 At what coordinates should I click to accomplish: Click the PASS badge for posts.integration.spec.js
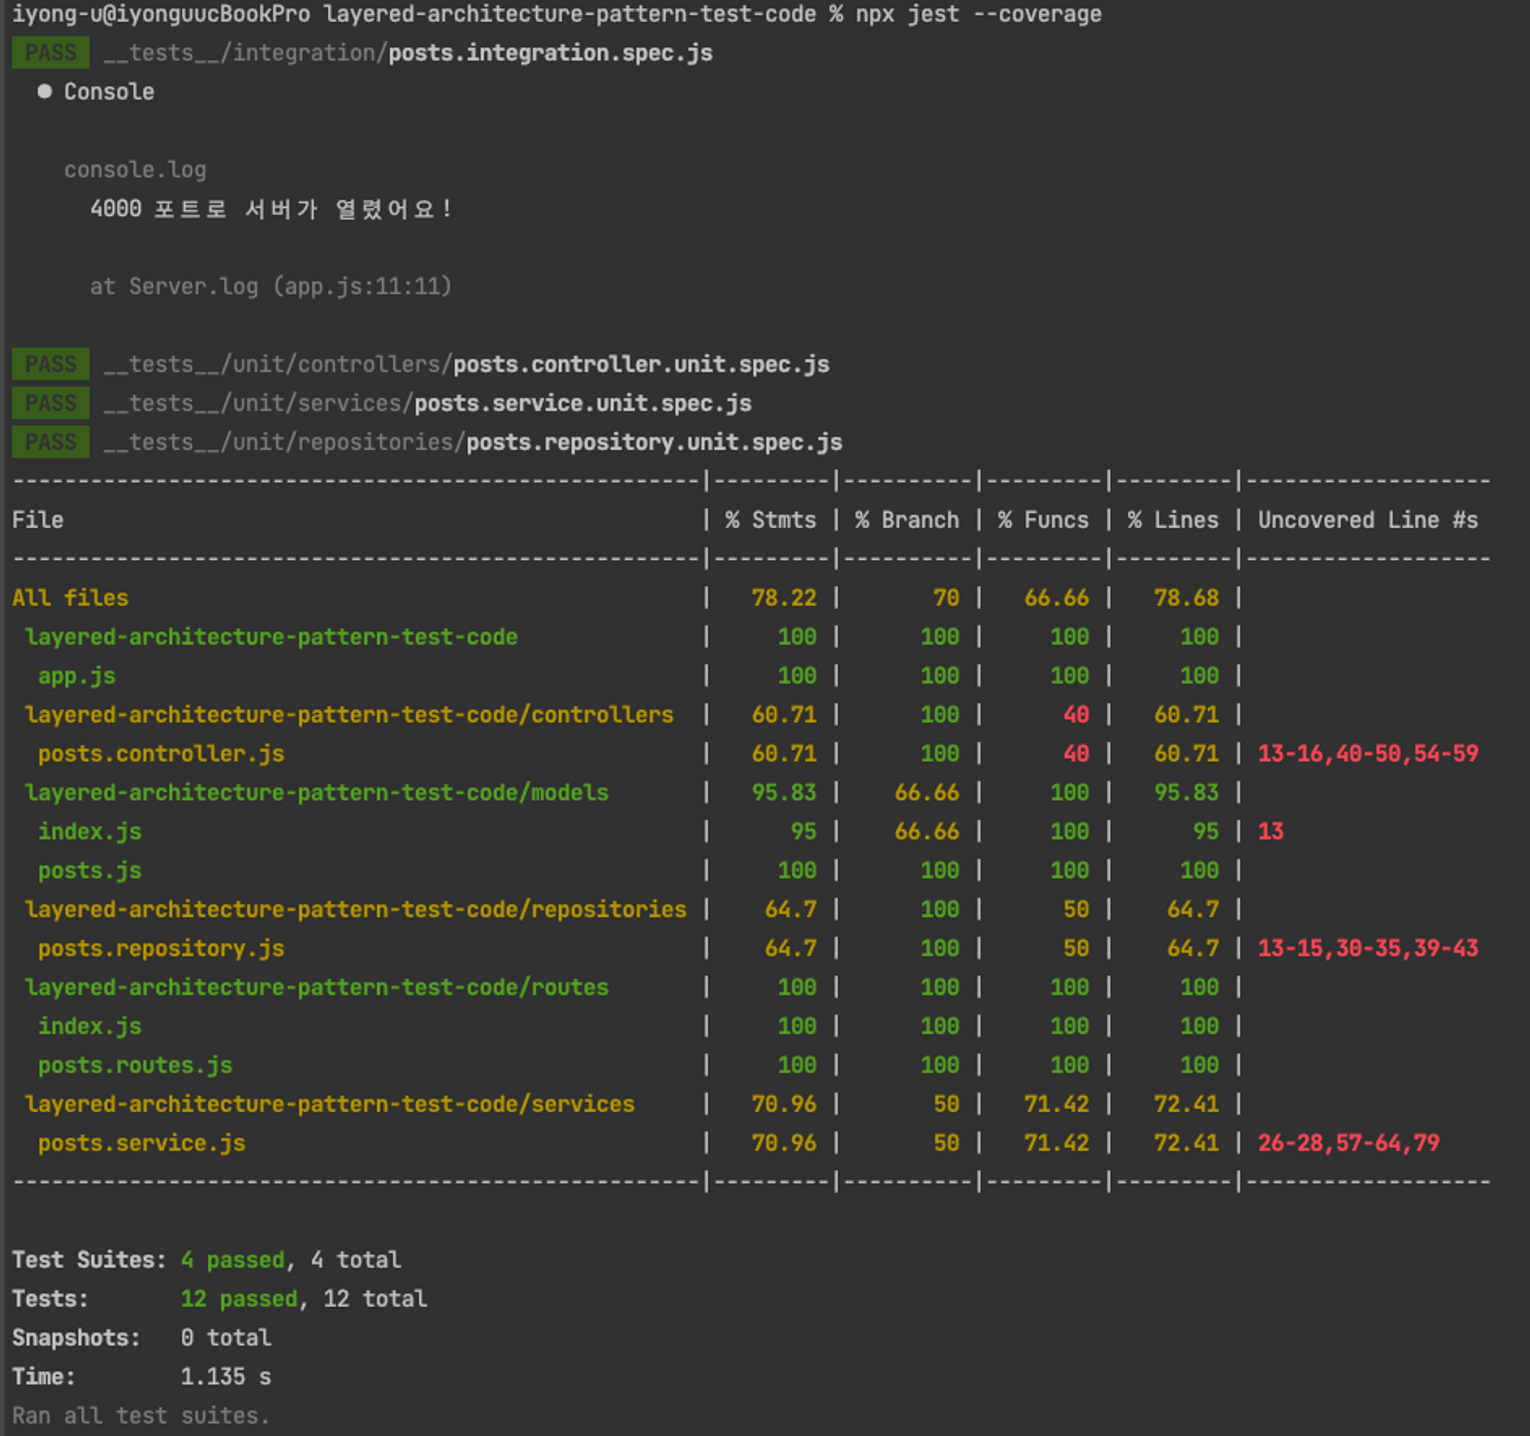(50, 53)
